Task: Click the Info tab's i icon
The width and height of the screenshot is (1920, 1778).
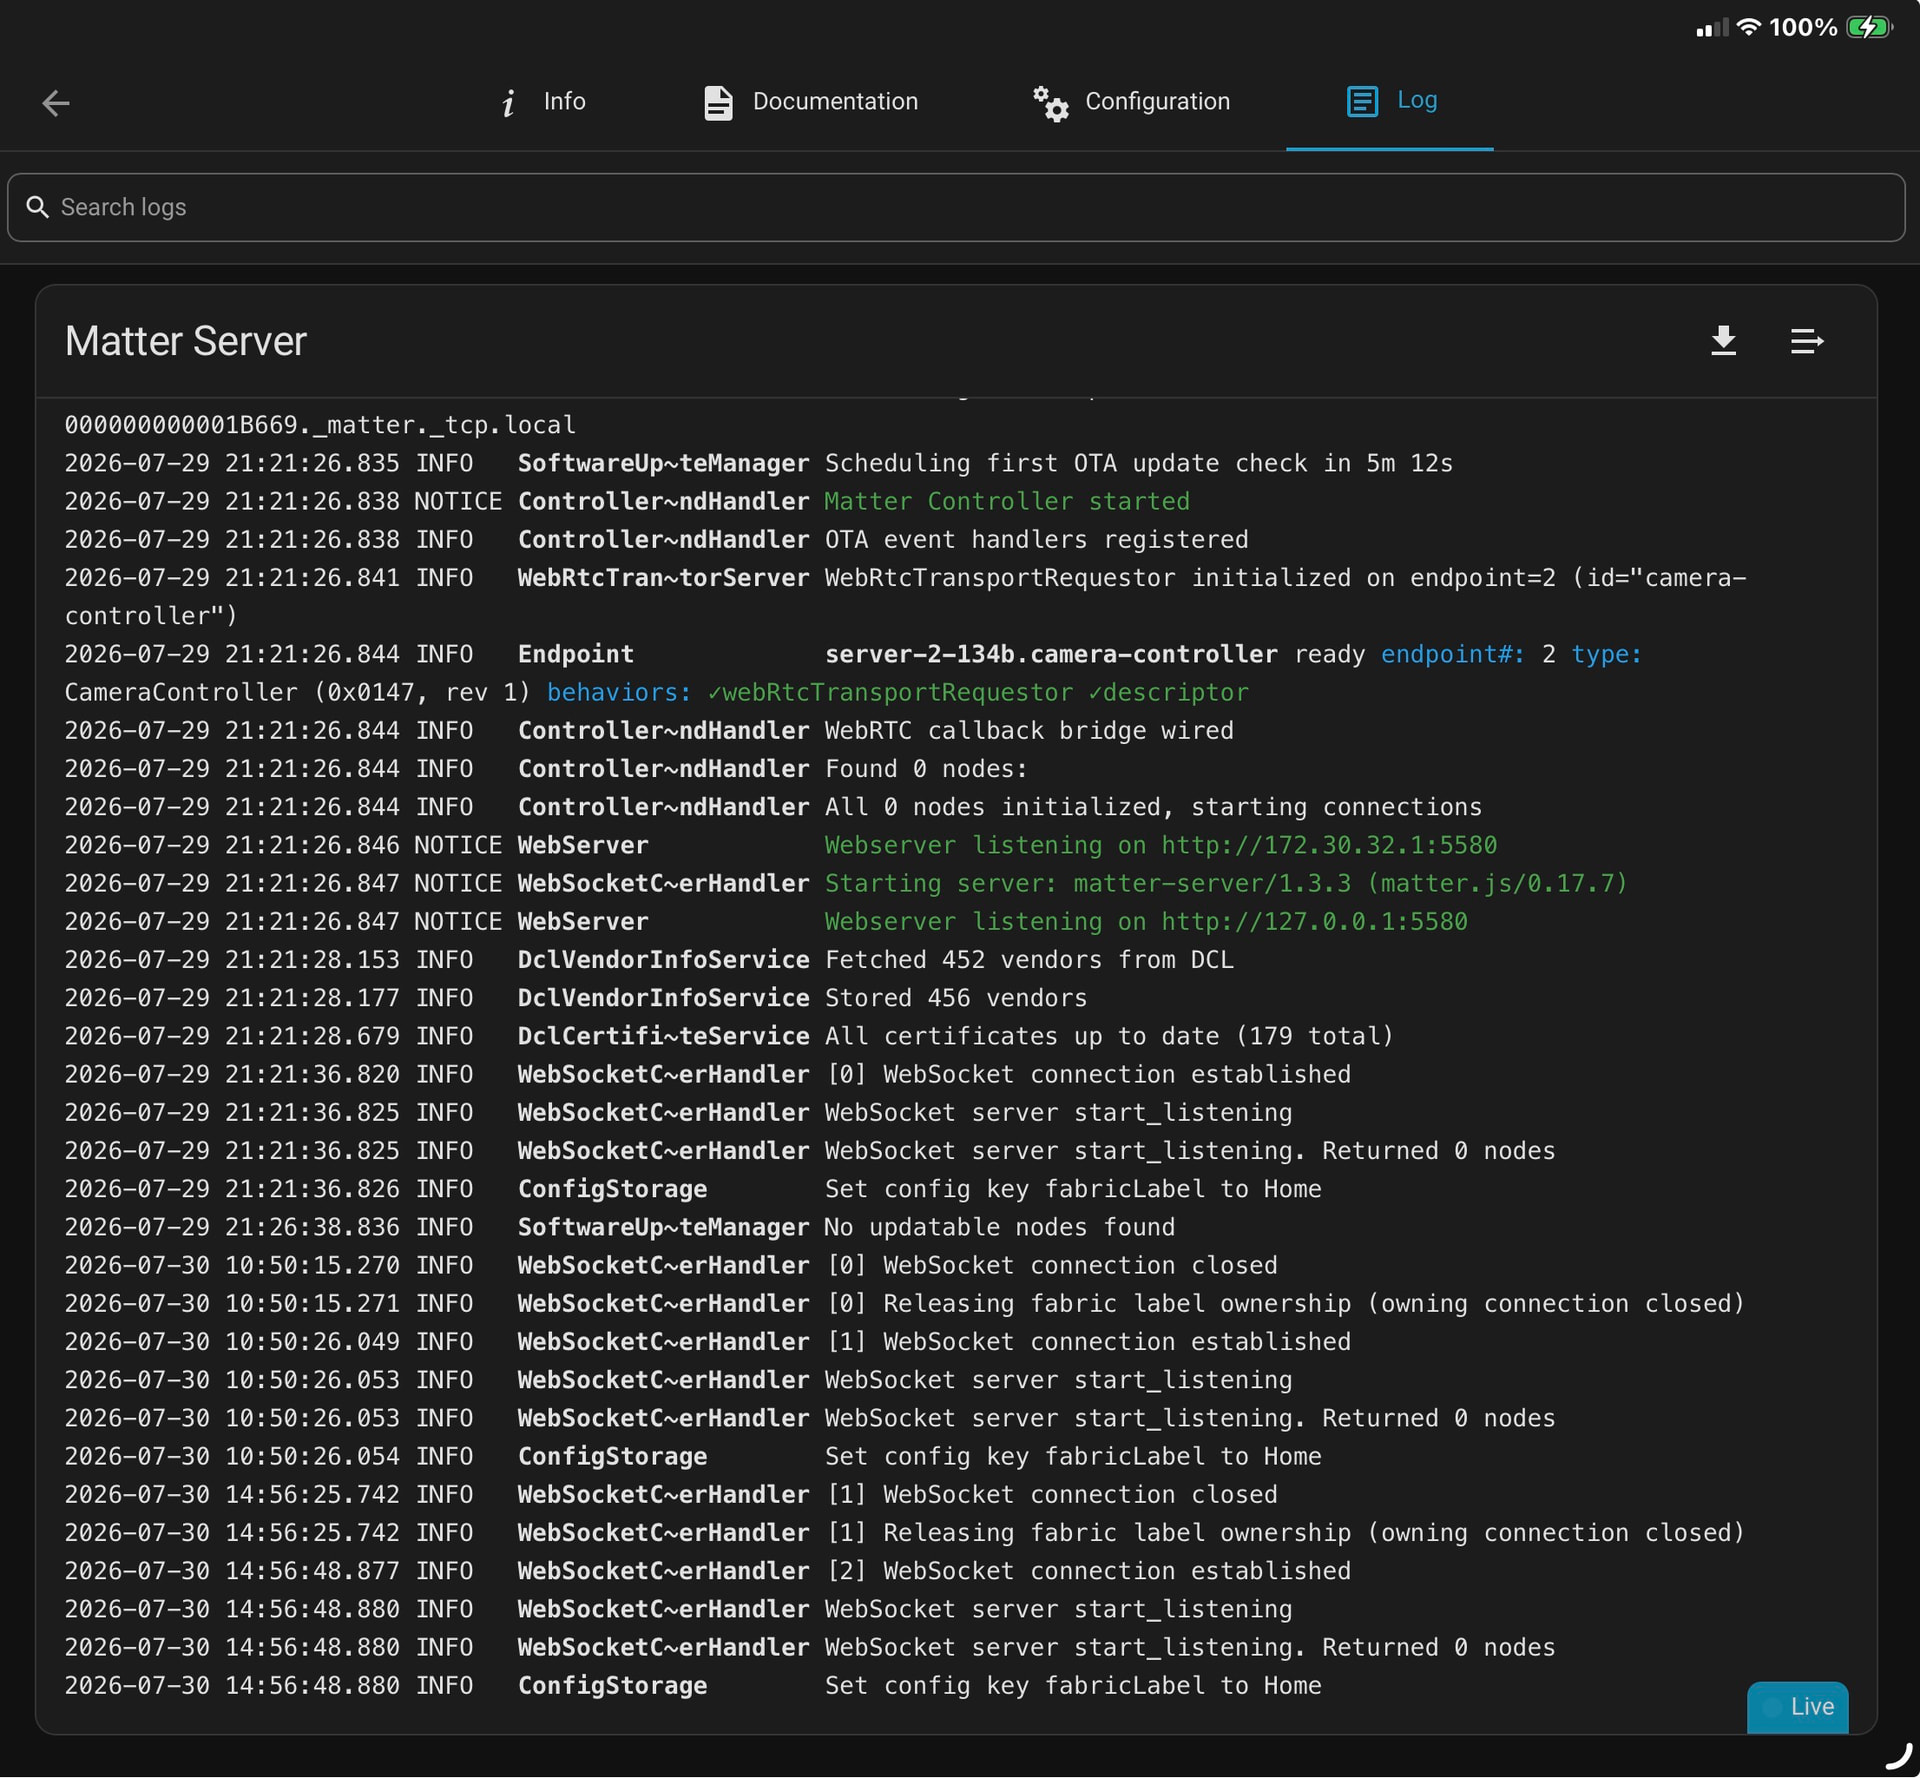Action: point(508,102)
